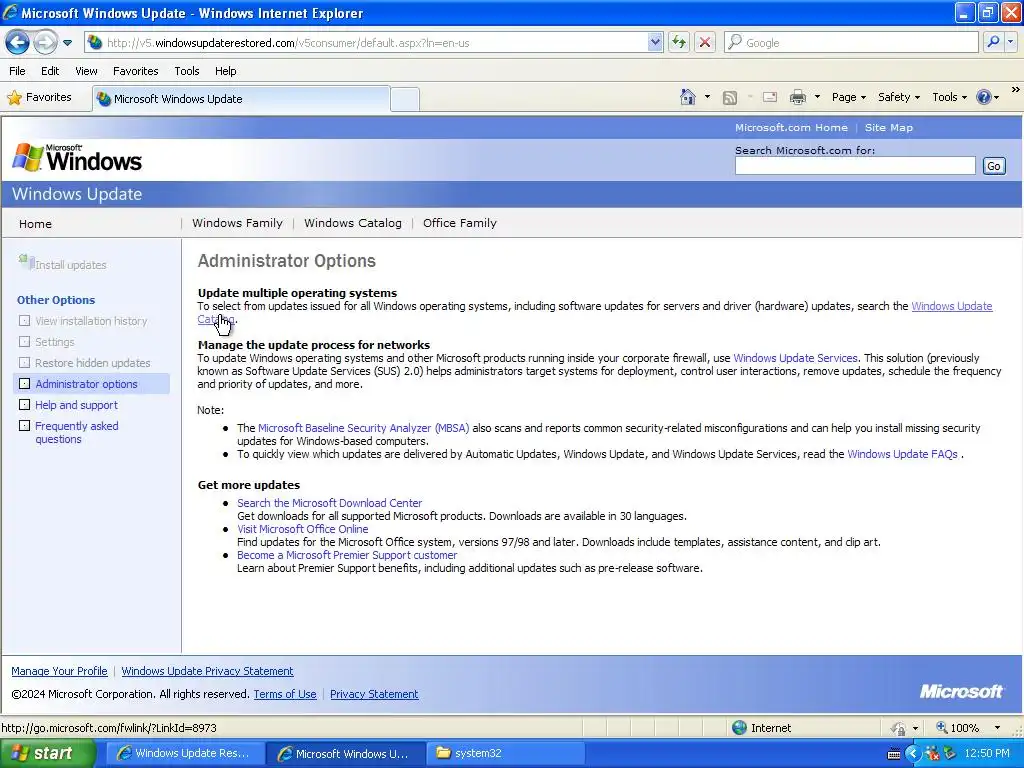Click the Microsoft.com Home link
This screenshot has height=768, width=1024.
pyautogui.click(x=791, y=128)
